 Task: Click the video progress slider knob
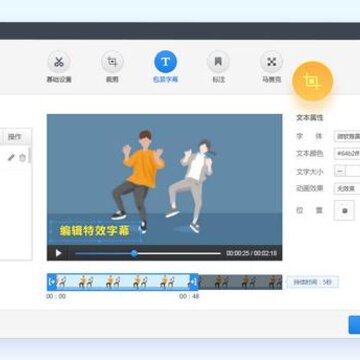click(134, 253)
